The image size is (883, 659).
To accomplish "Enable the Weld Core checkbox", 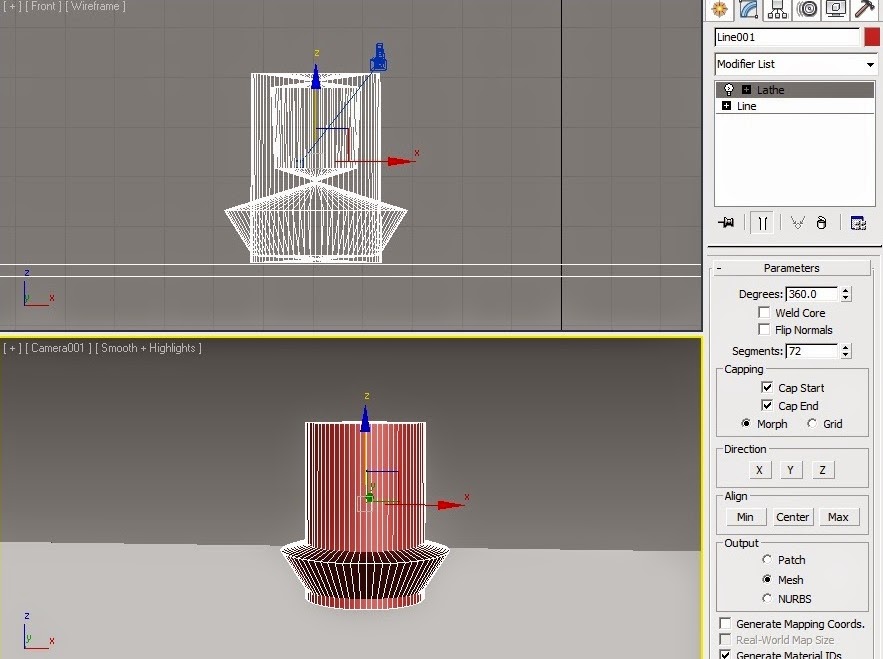I will 765,312.
